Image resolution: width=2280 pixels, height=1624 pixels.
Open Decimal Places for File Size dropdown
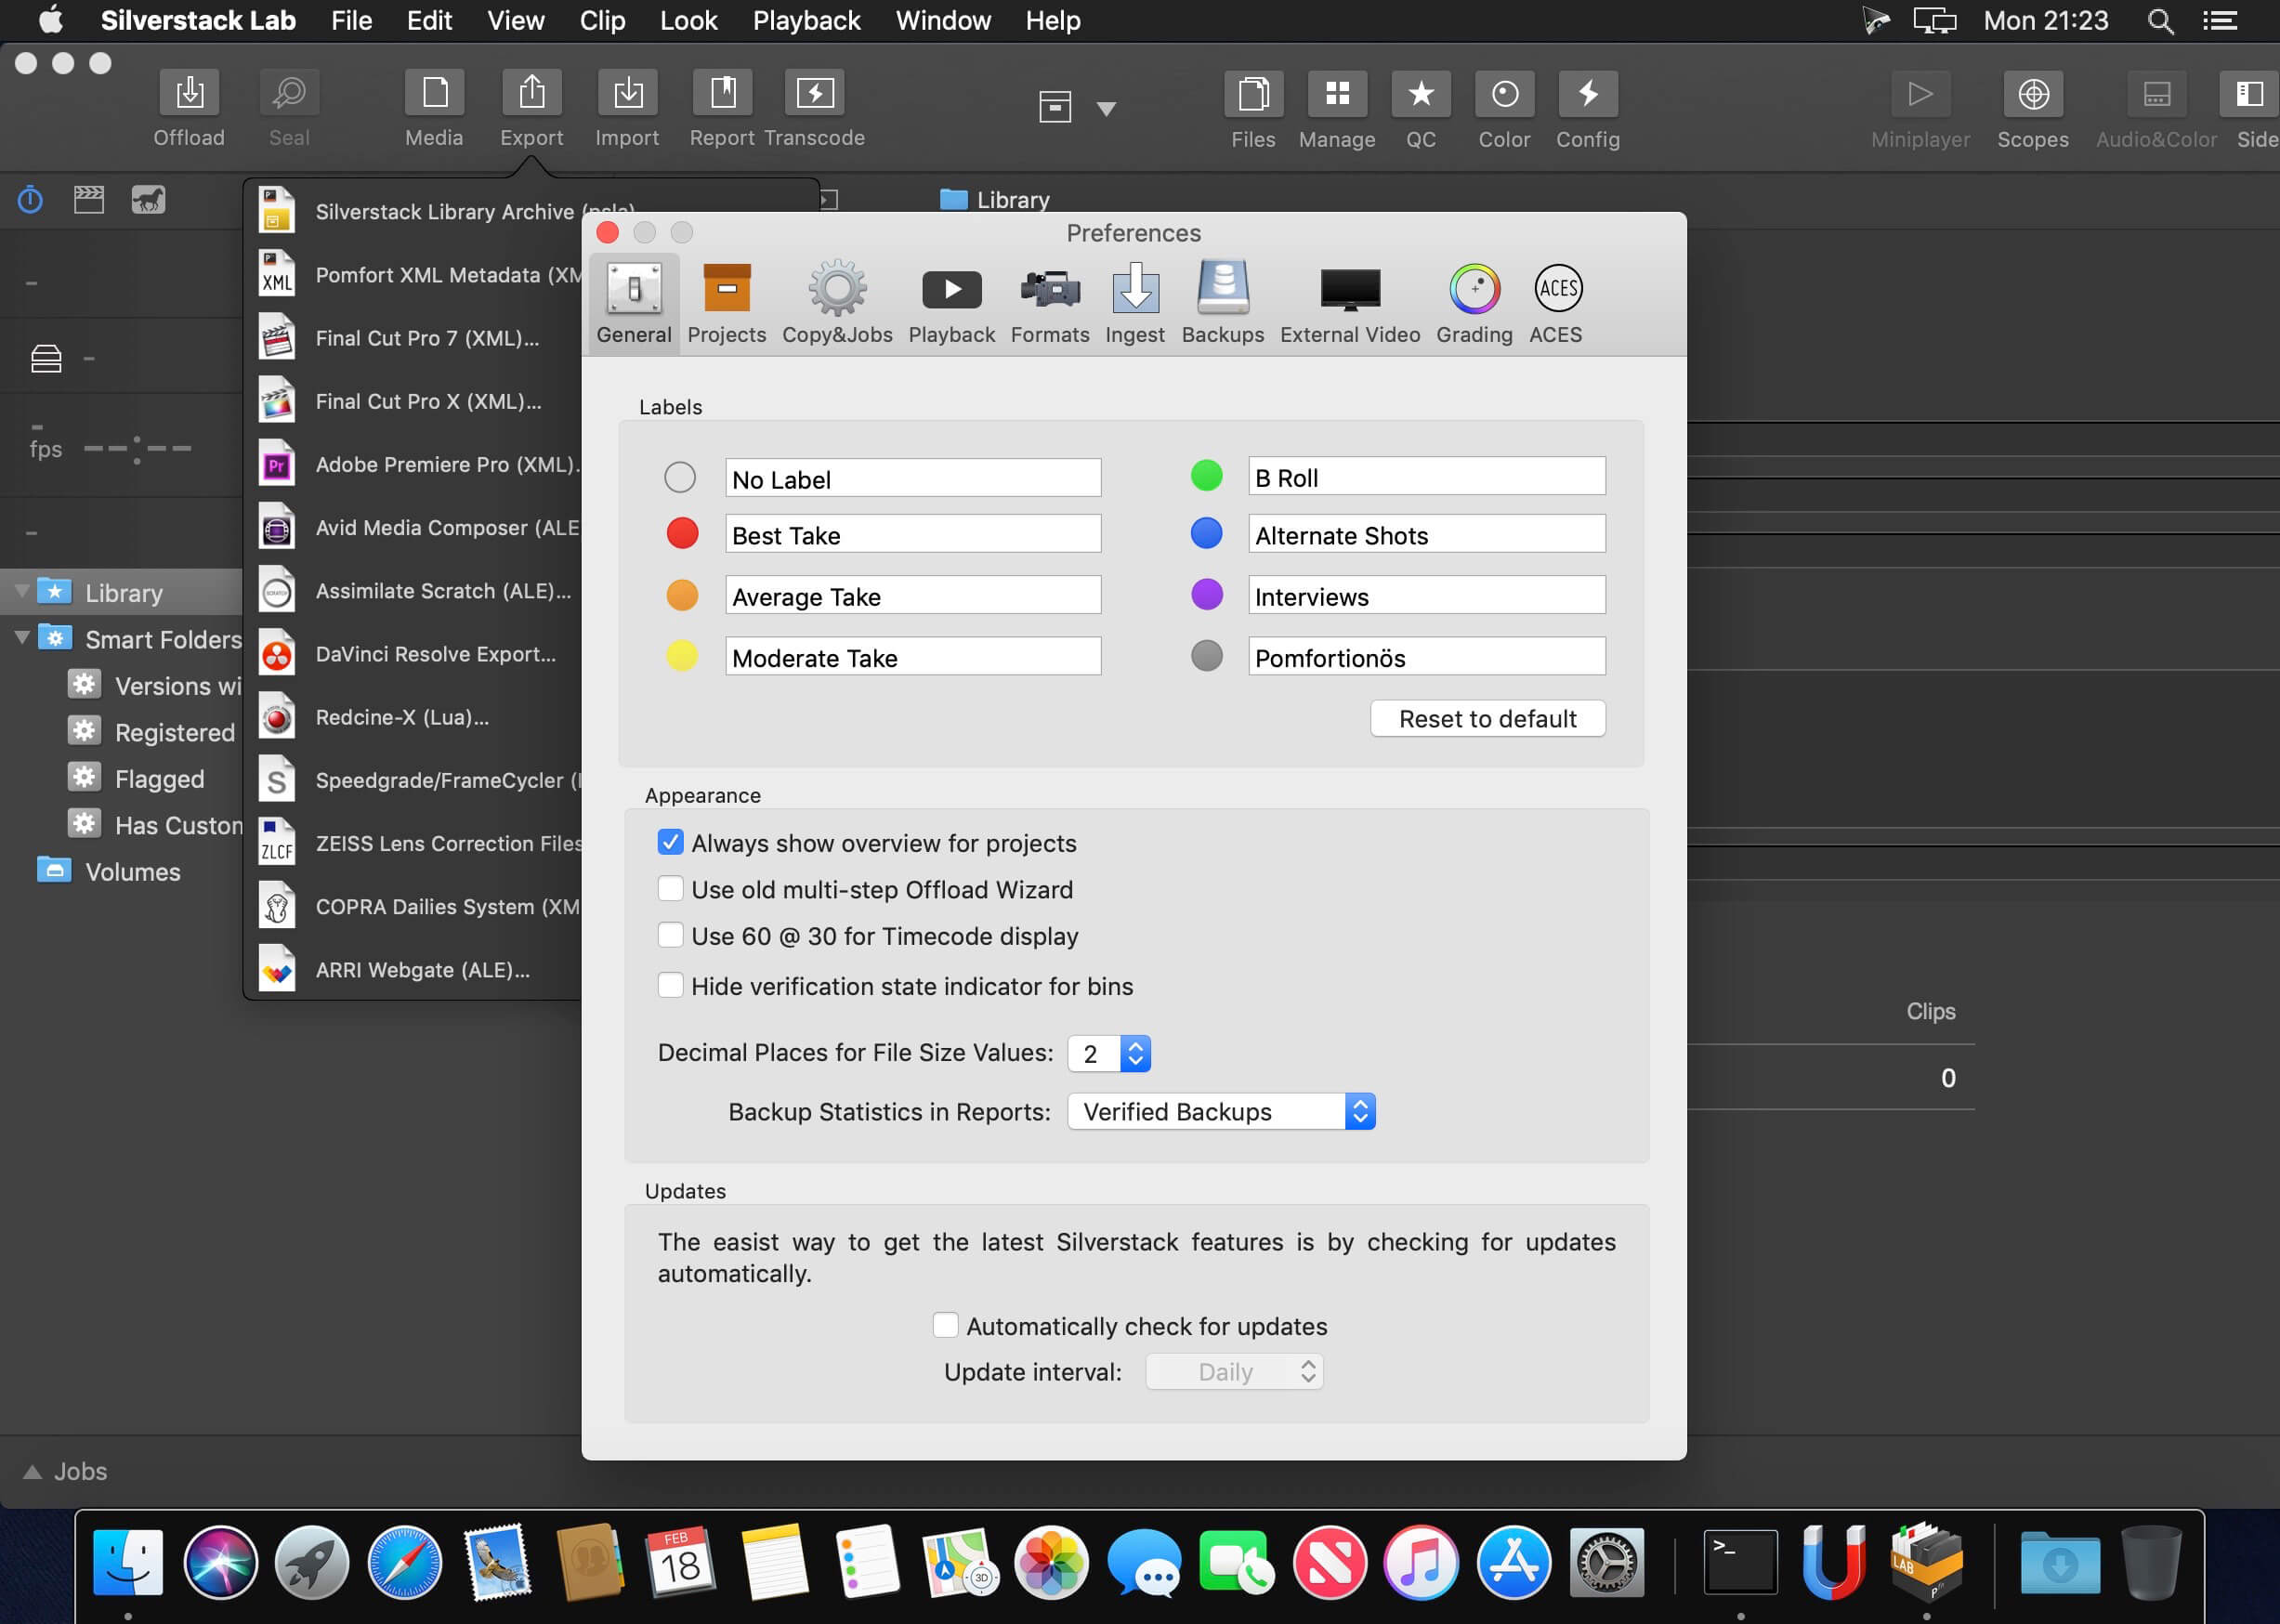(x=1109, y=1053)
